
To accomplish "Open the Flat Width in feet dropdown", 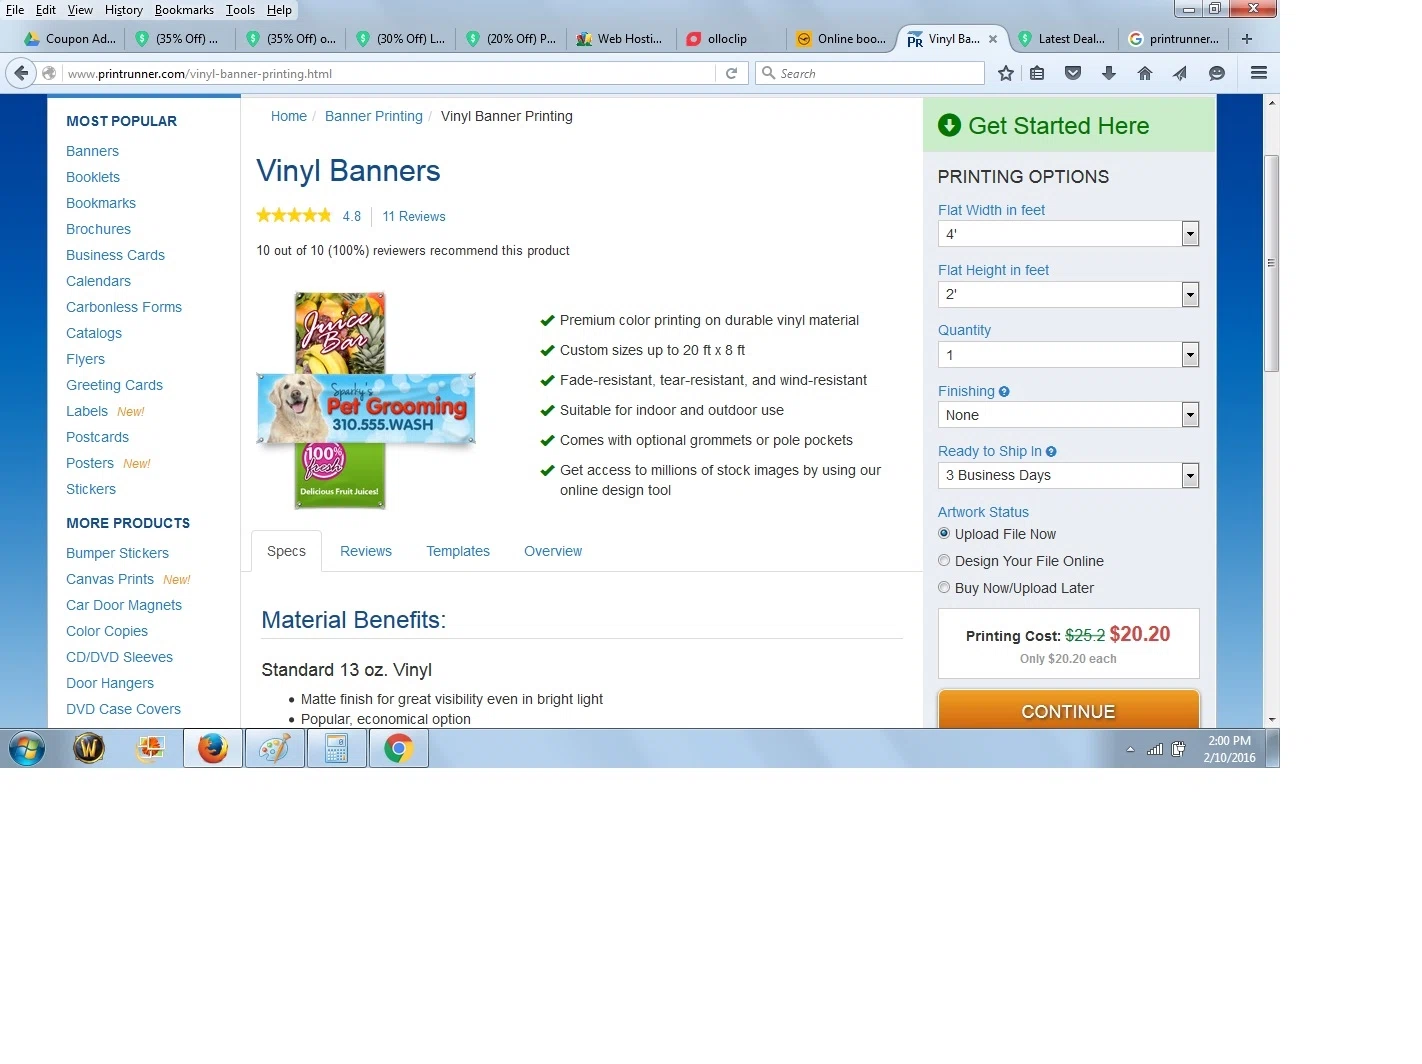I will pyautogui.click(x=1068, y=234).
